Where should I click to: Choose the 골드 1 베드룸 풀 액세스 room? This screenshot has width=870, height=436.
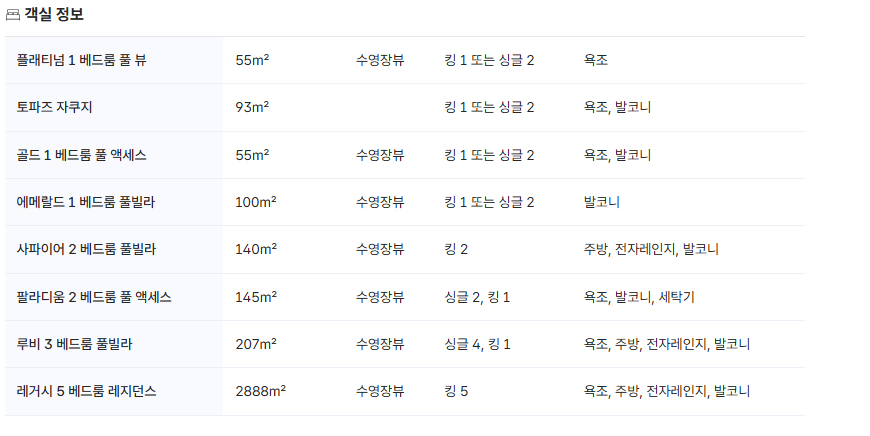tap(82, 155)
